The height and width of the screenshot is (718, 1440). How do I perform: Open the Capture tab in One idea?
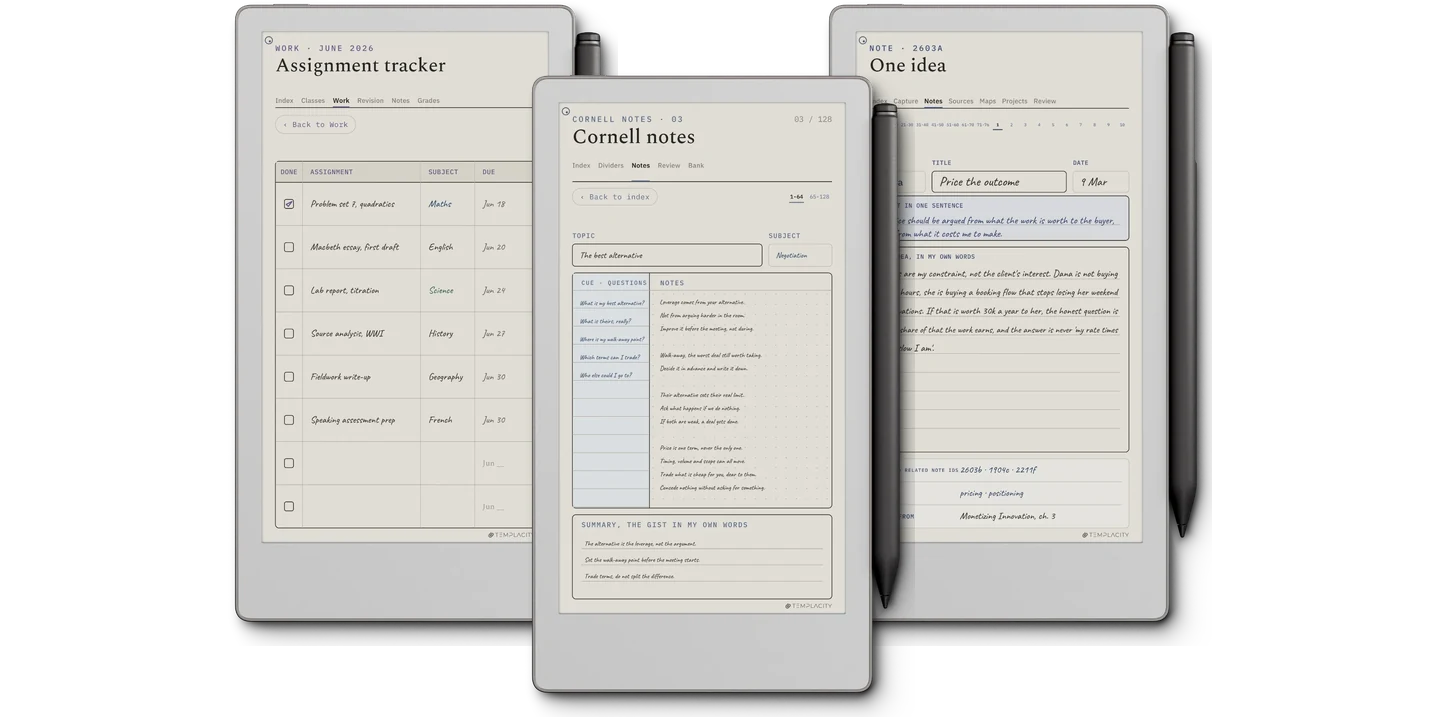click(906, 101)
